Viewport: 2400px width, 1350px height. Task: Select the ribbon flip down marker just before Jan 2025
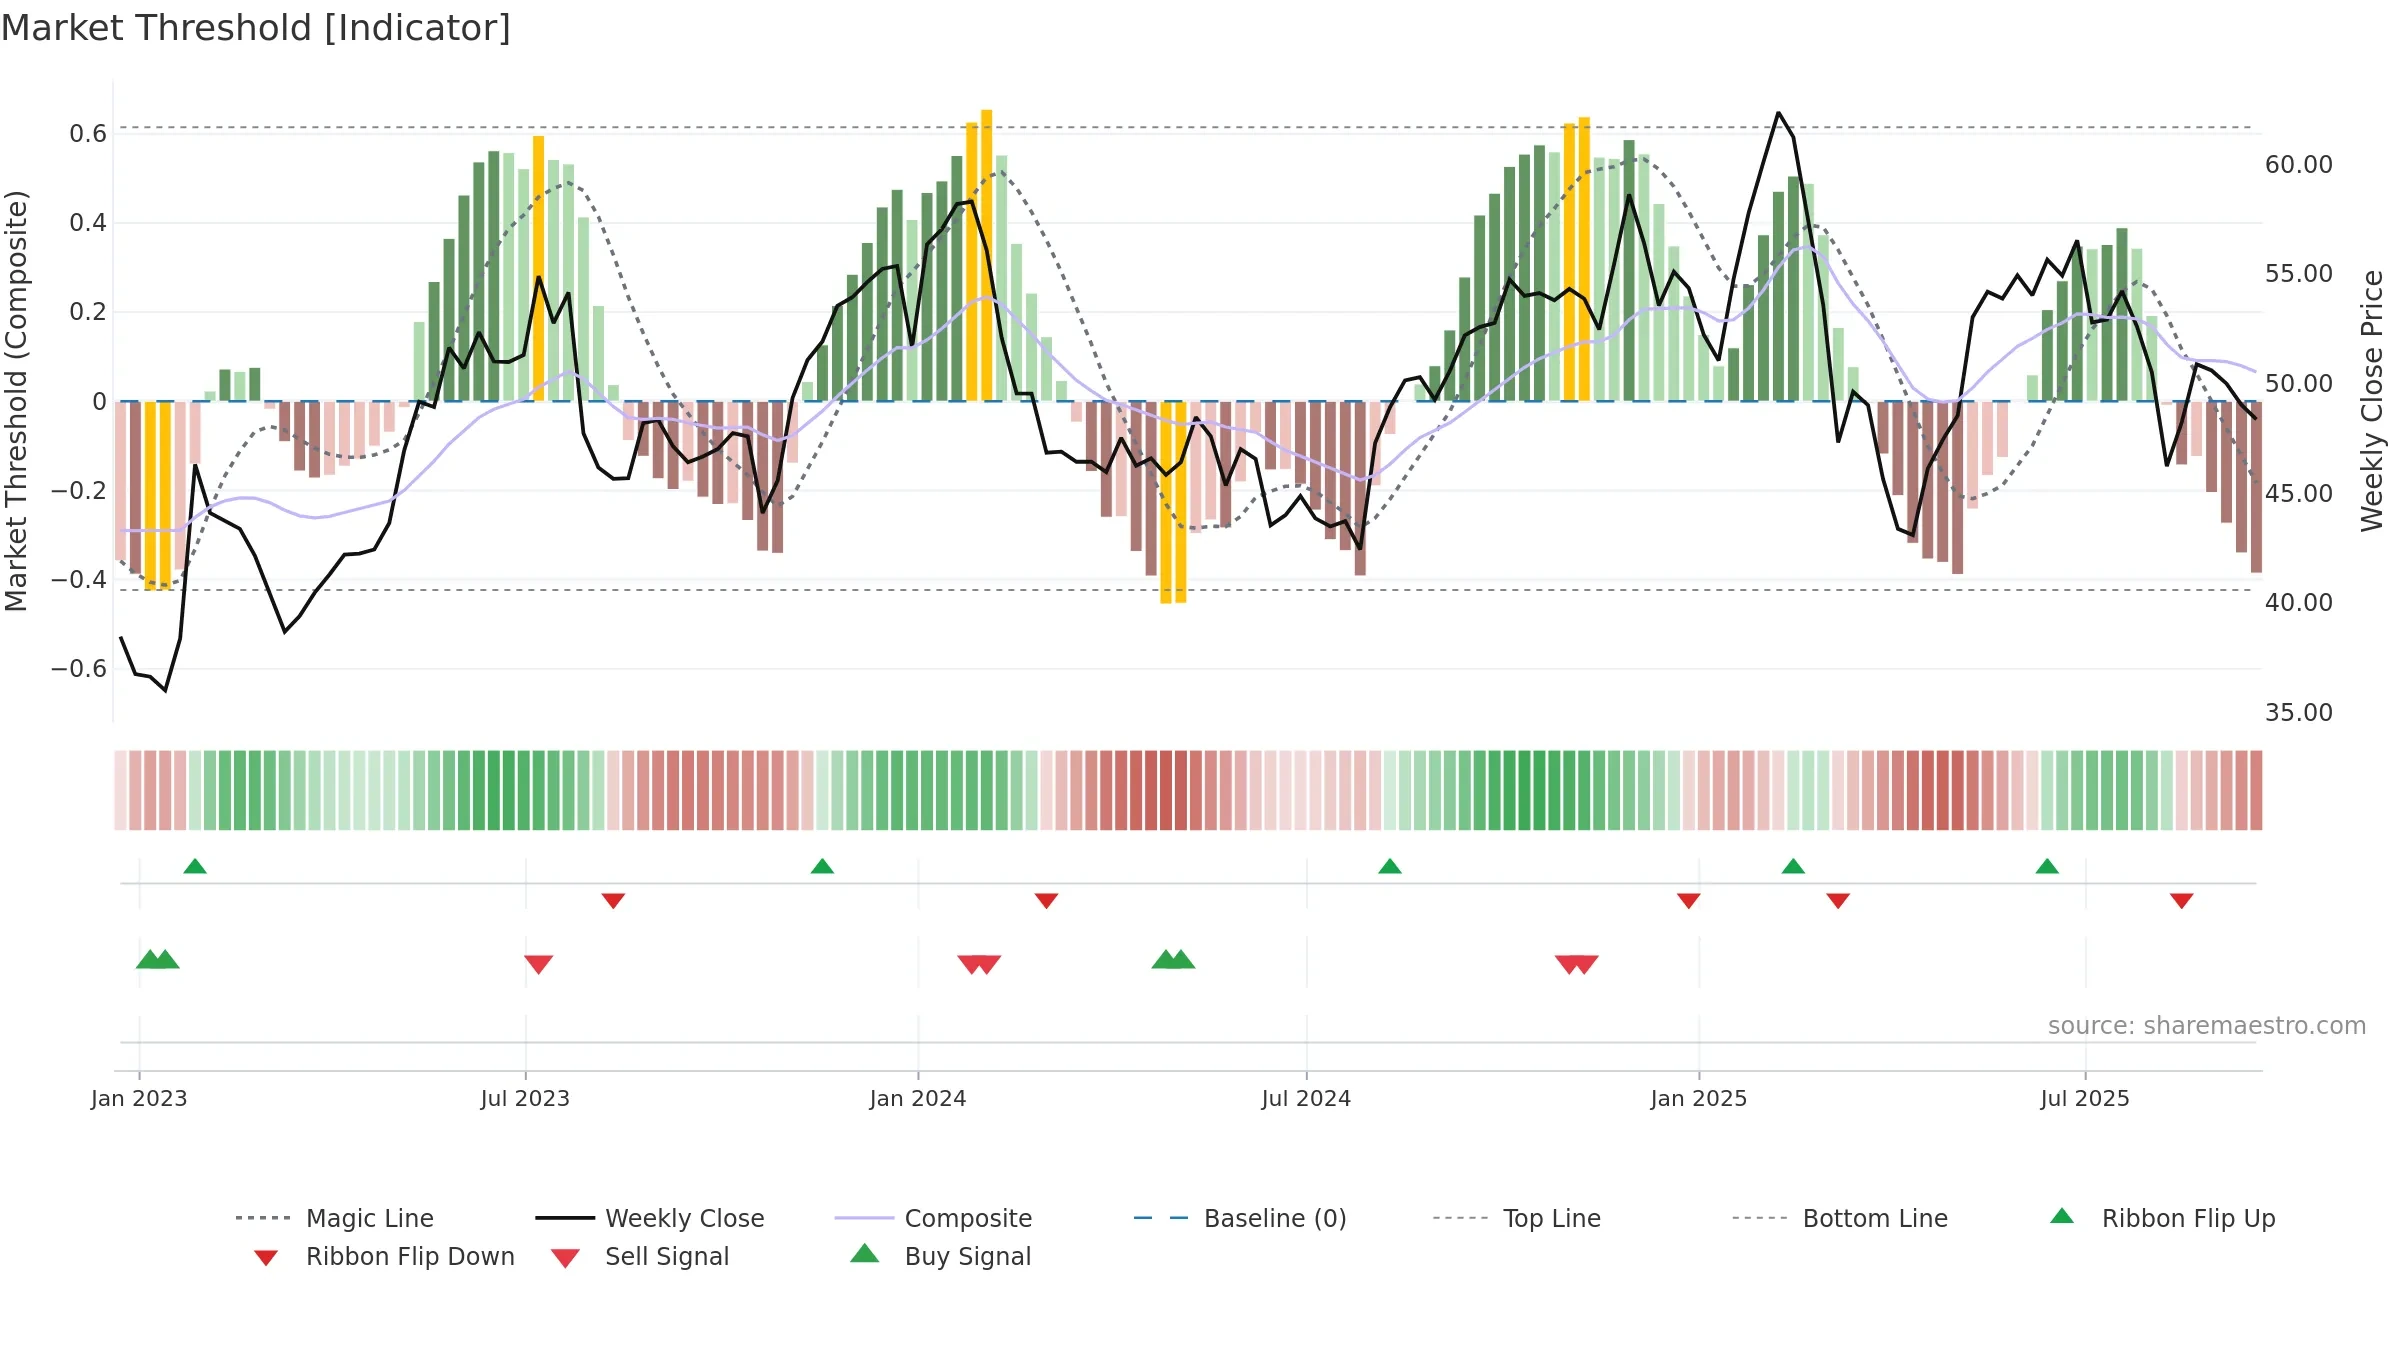tap(1689, 901)
